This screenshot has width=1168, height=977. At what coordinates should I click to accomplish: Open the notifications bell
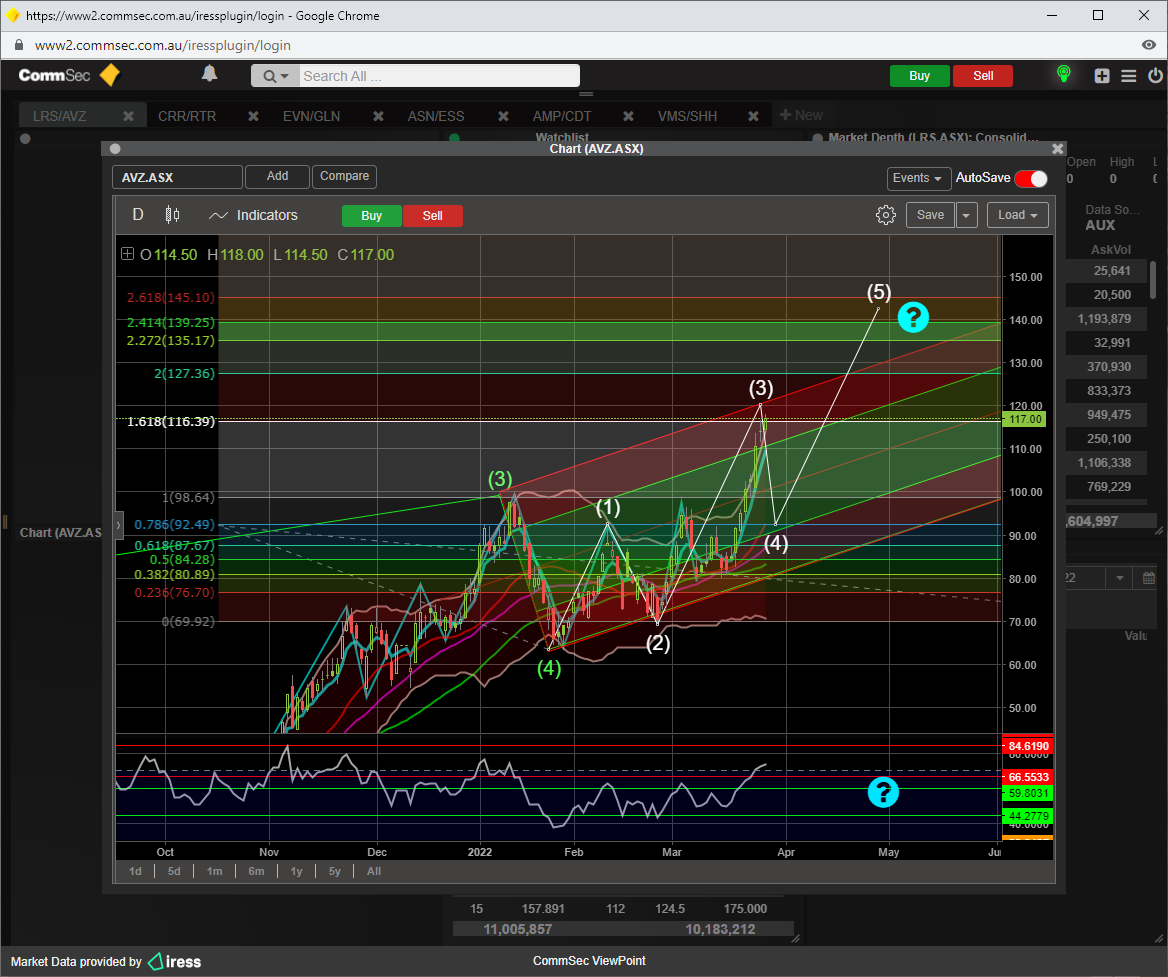pos(209,74)
